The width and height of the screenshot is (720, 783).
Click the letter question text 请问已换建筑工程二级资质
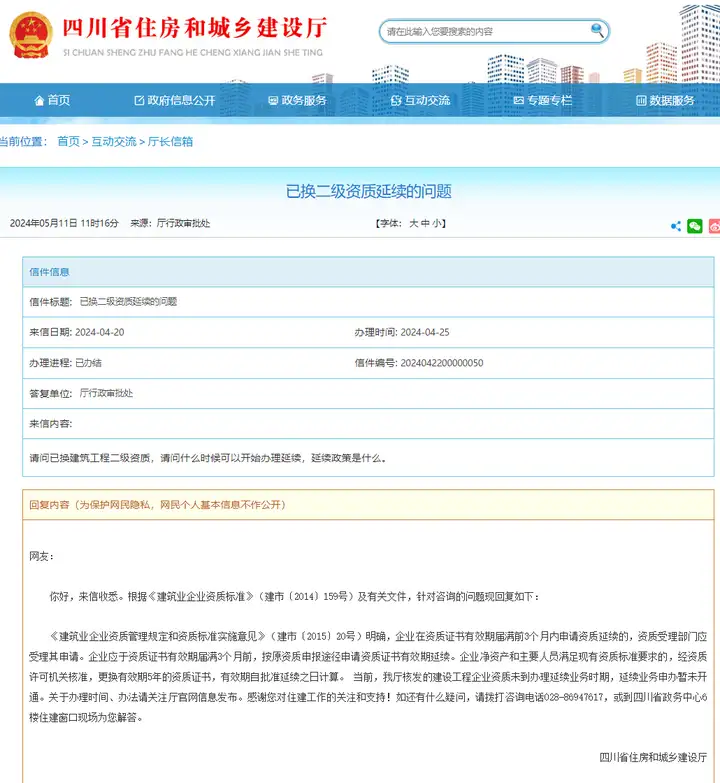pos(209,458)
